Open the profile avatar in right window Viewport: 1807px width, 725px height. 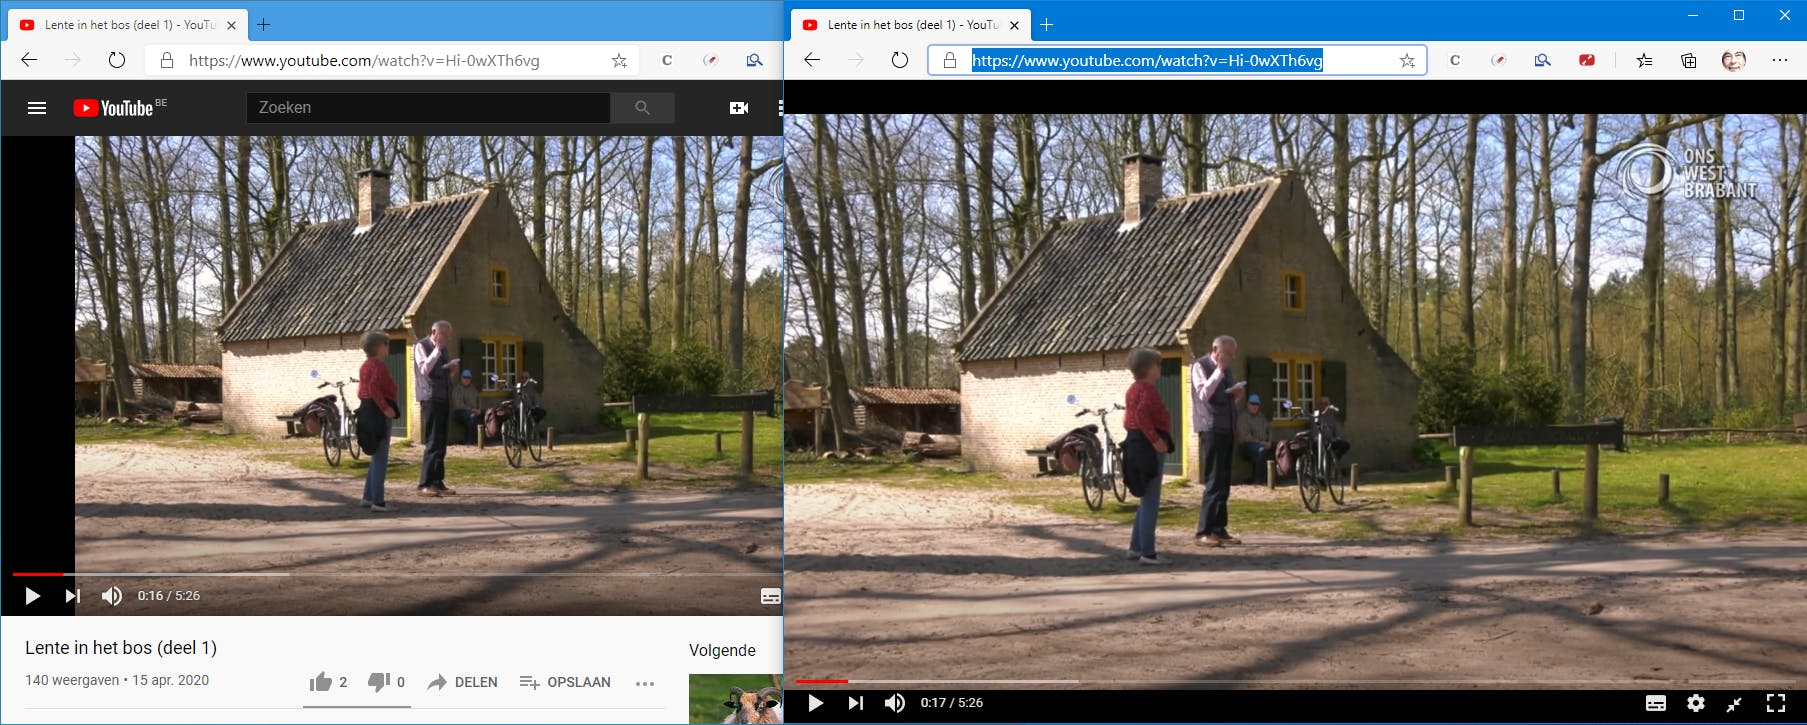tap(1734, 60)
